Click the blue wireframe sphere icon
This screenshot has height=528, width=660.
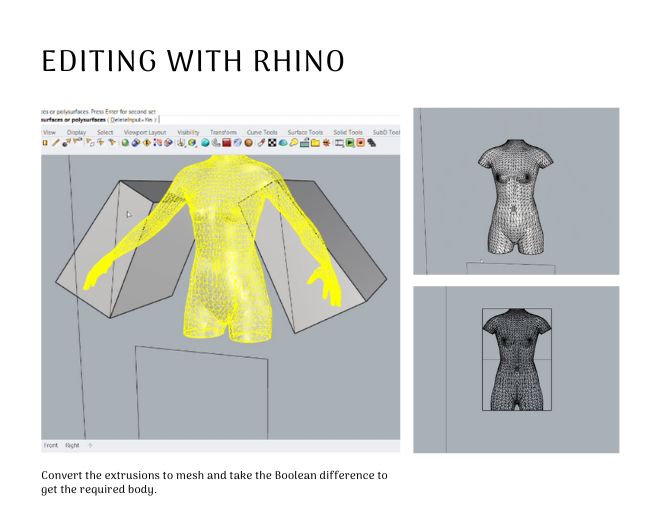click(238, 143)
